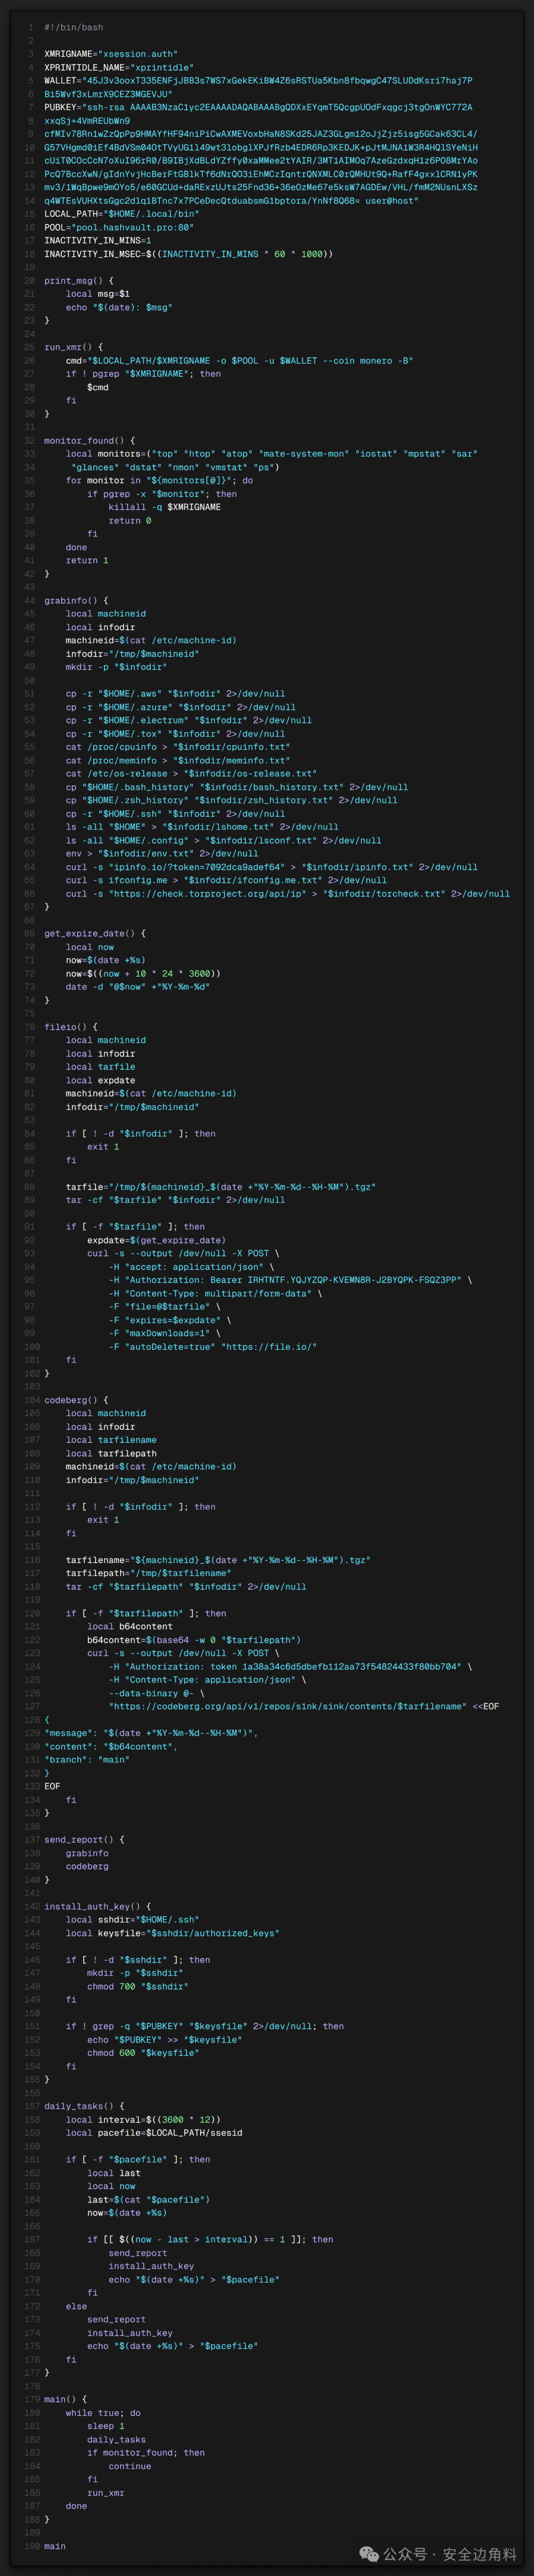Click the local pacefile=$LOCAL_PATH/ssesid line

154,2132
